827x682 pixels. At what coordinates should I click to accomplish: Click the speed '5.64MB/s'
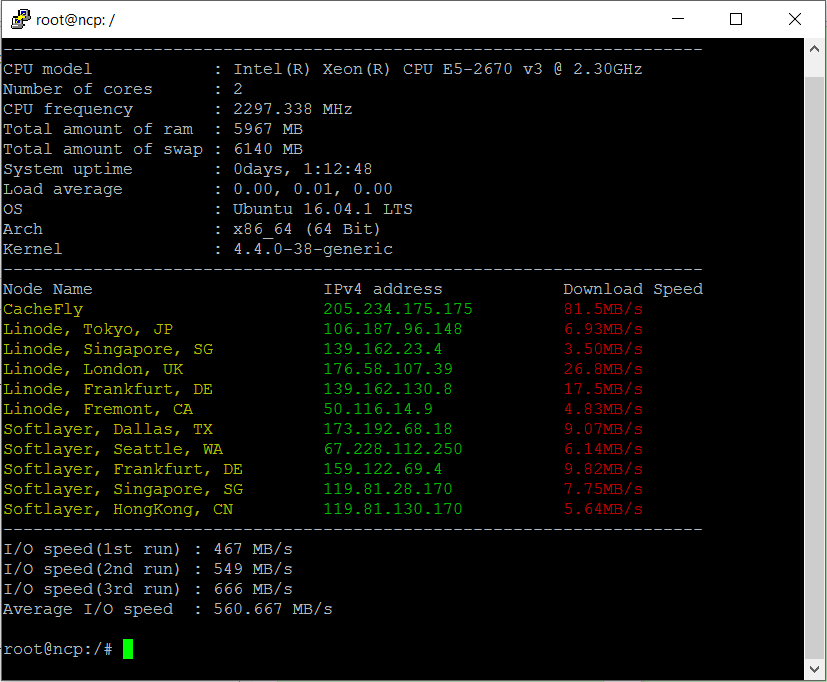(603, 510)
